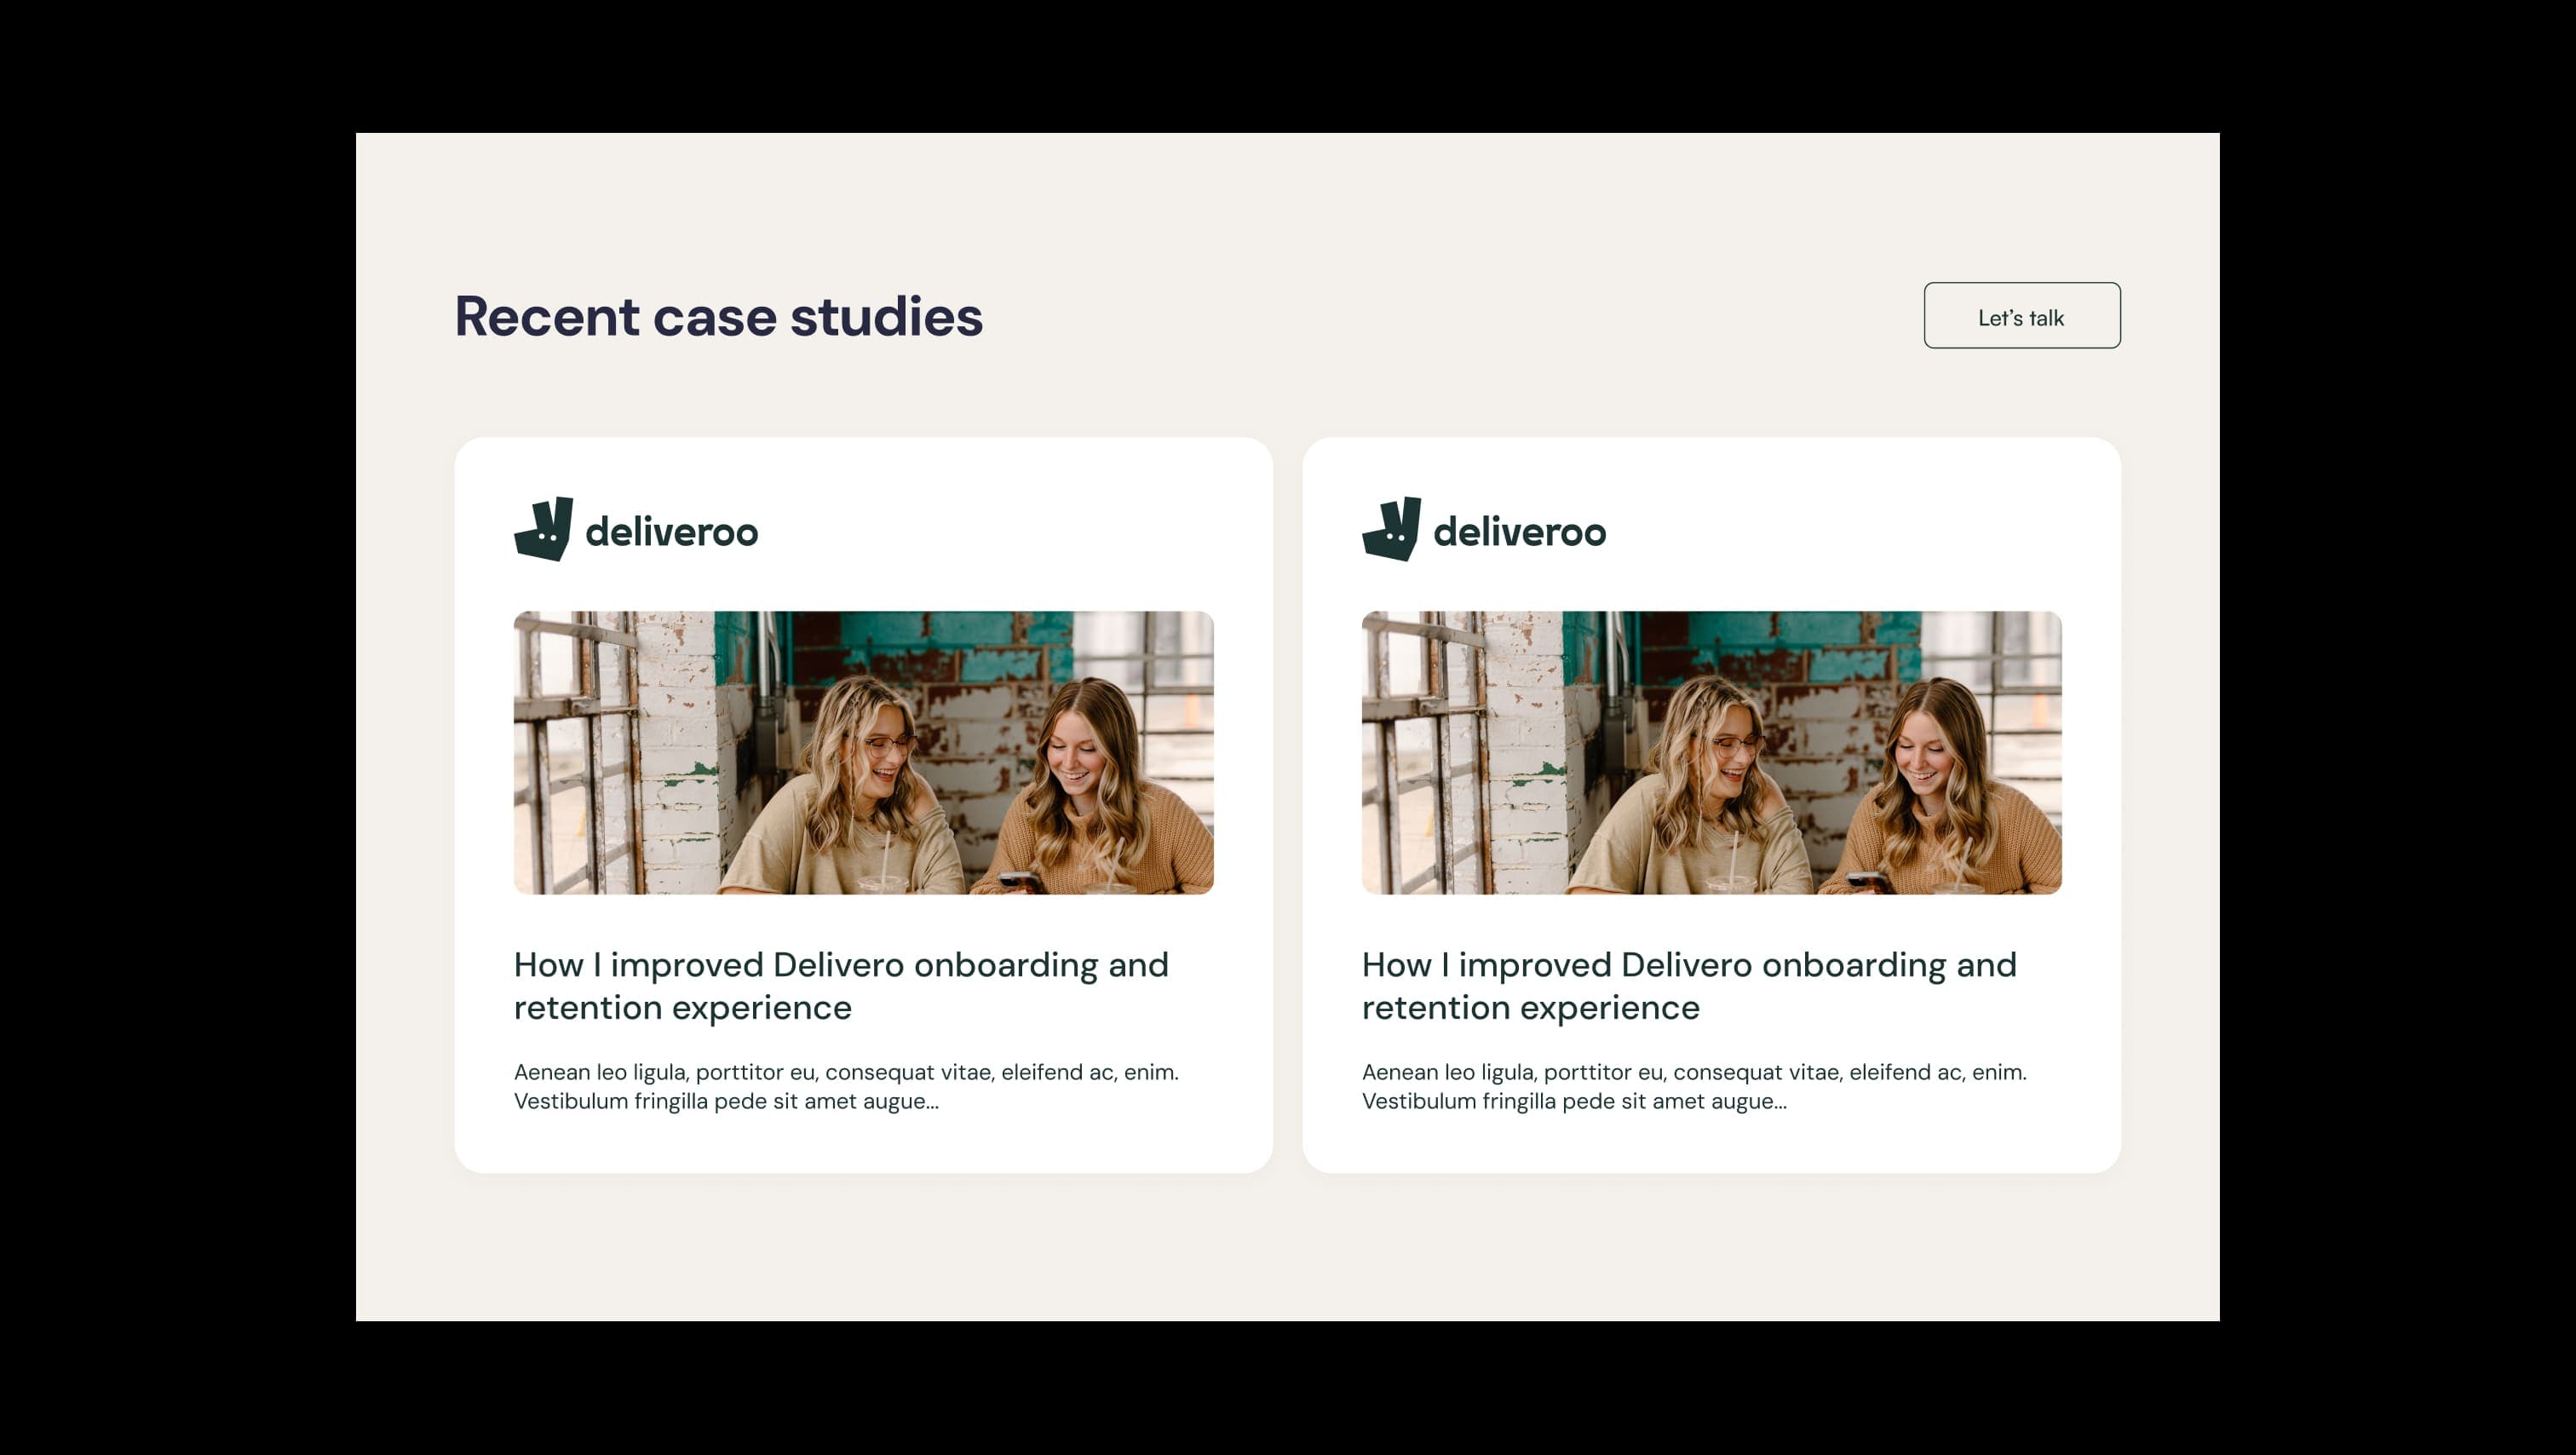Open the left card's onboarding case study title

841,986
